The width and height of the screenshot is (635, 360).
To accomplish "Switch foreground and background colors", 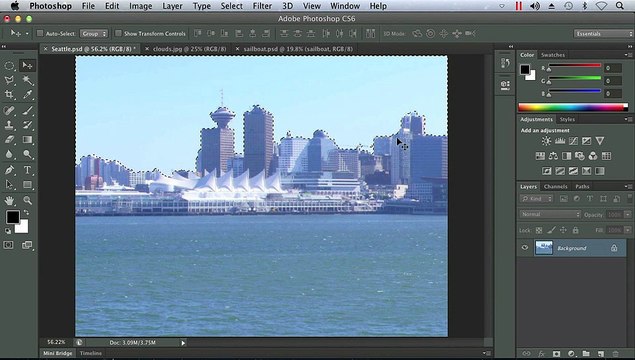I will tap(26, 213).
